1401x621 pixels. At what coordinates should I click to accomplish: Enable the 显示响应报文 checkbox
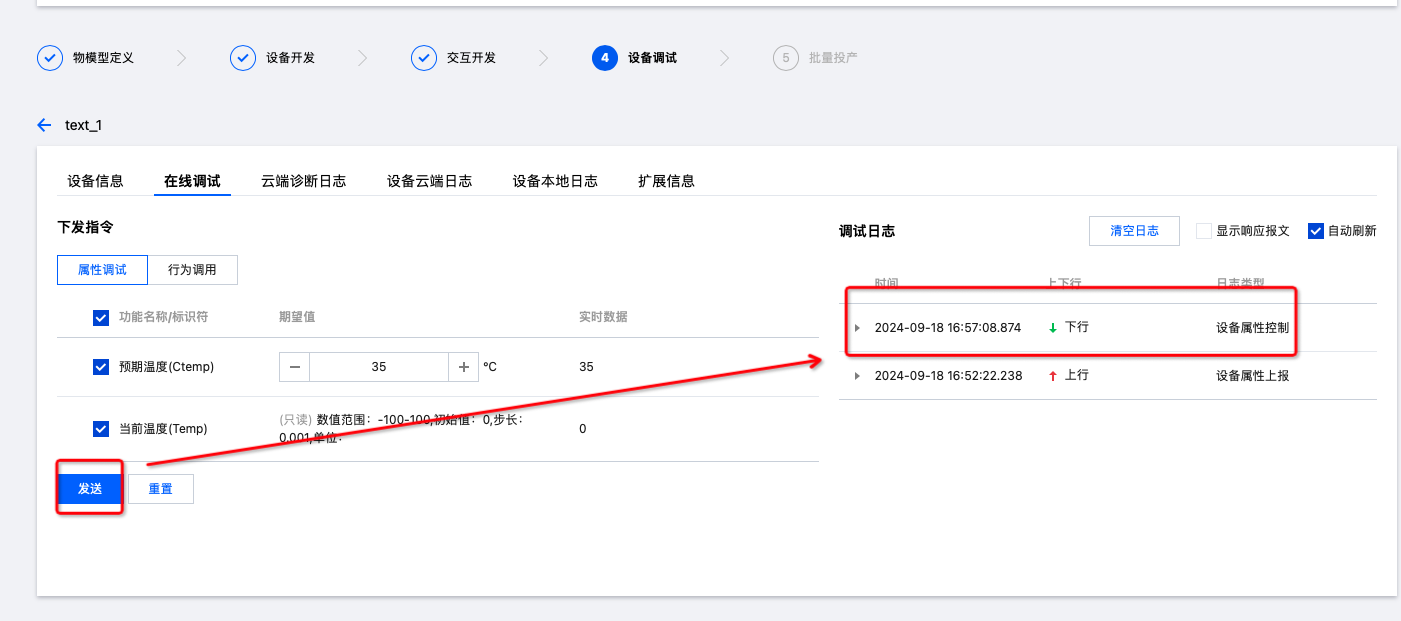pyautogui.click(x=1204, y=231)
